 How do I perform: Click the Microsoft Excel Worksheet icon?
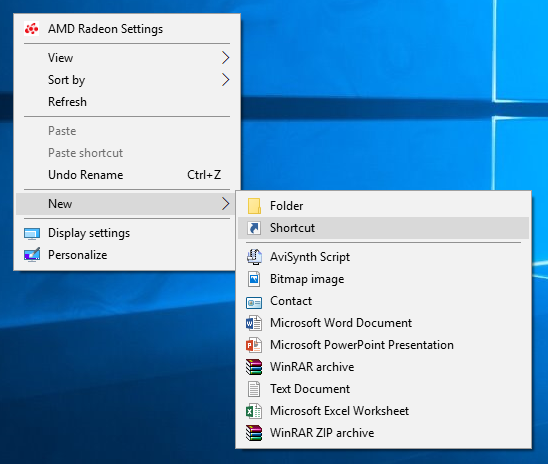[254, 411]
